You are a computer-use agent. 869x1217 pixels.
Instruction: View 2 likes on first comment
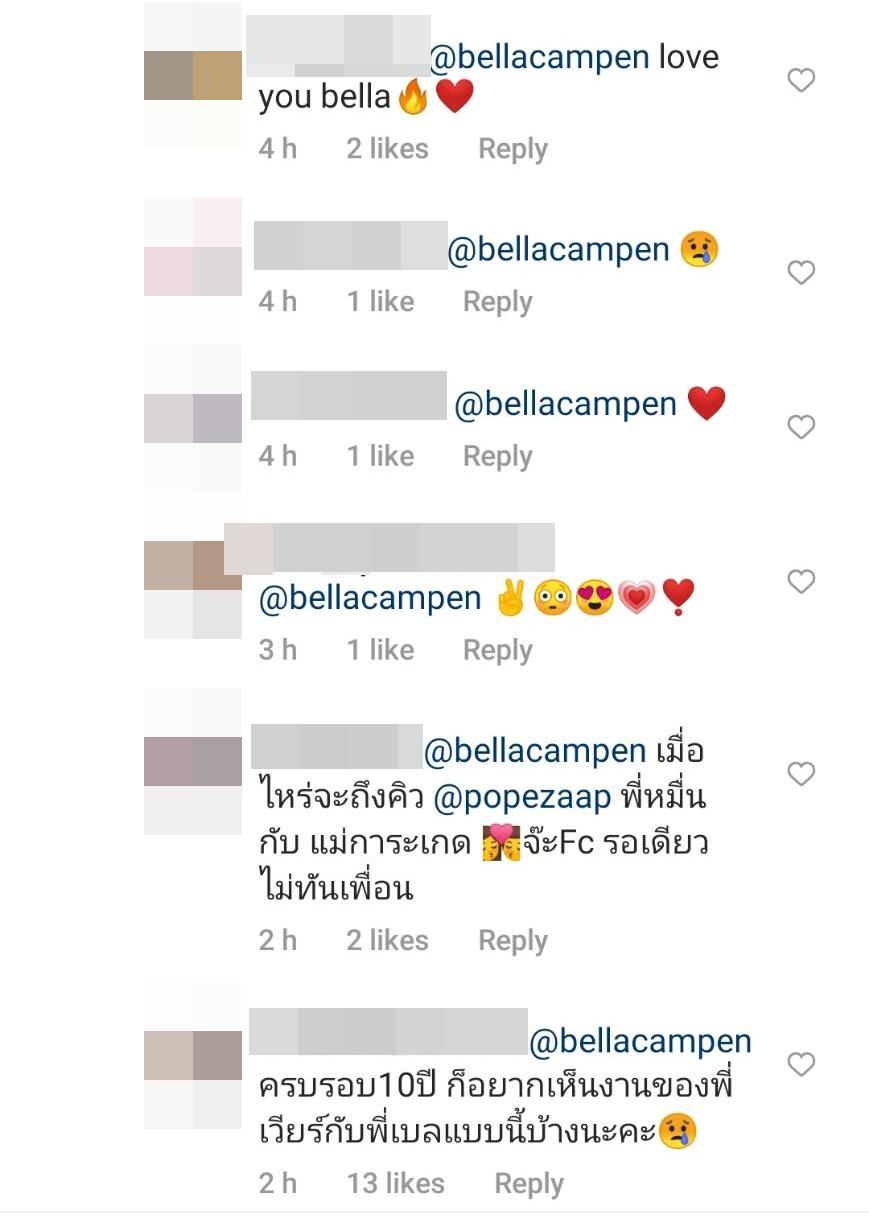pos(388,149)
